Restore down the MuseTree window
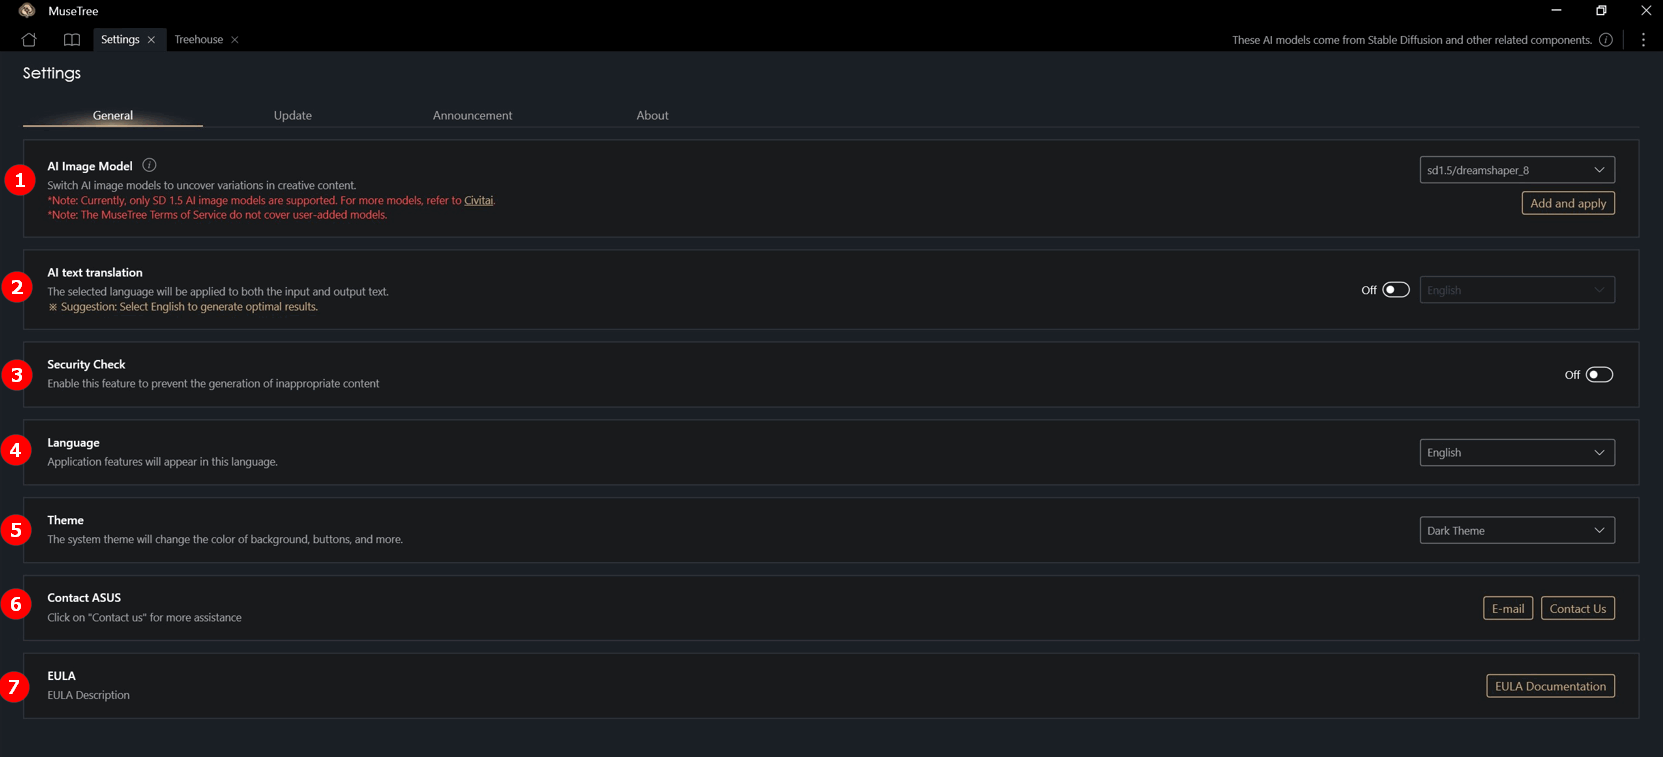 tap(1601, 11)
